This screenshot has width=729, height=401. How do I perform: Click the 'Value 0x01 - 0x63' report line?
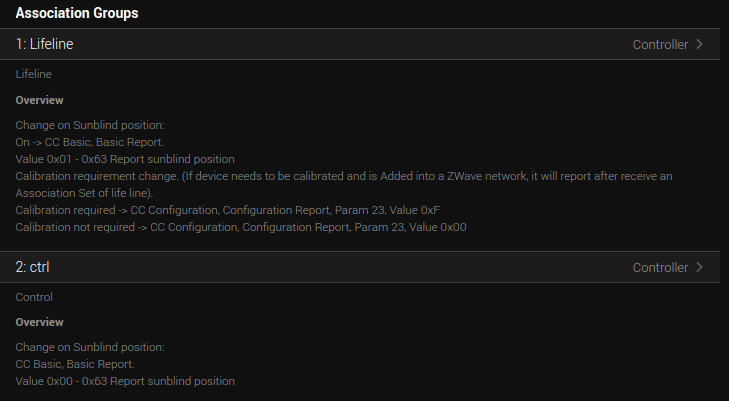click(125, 159)
